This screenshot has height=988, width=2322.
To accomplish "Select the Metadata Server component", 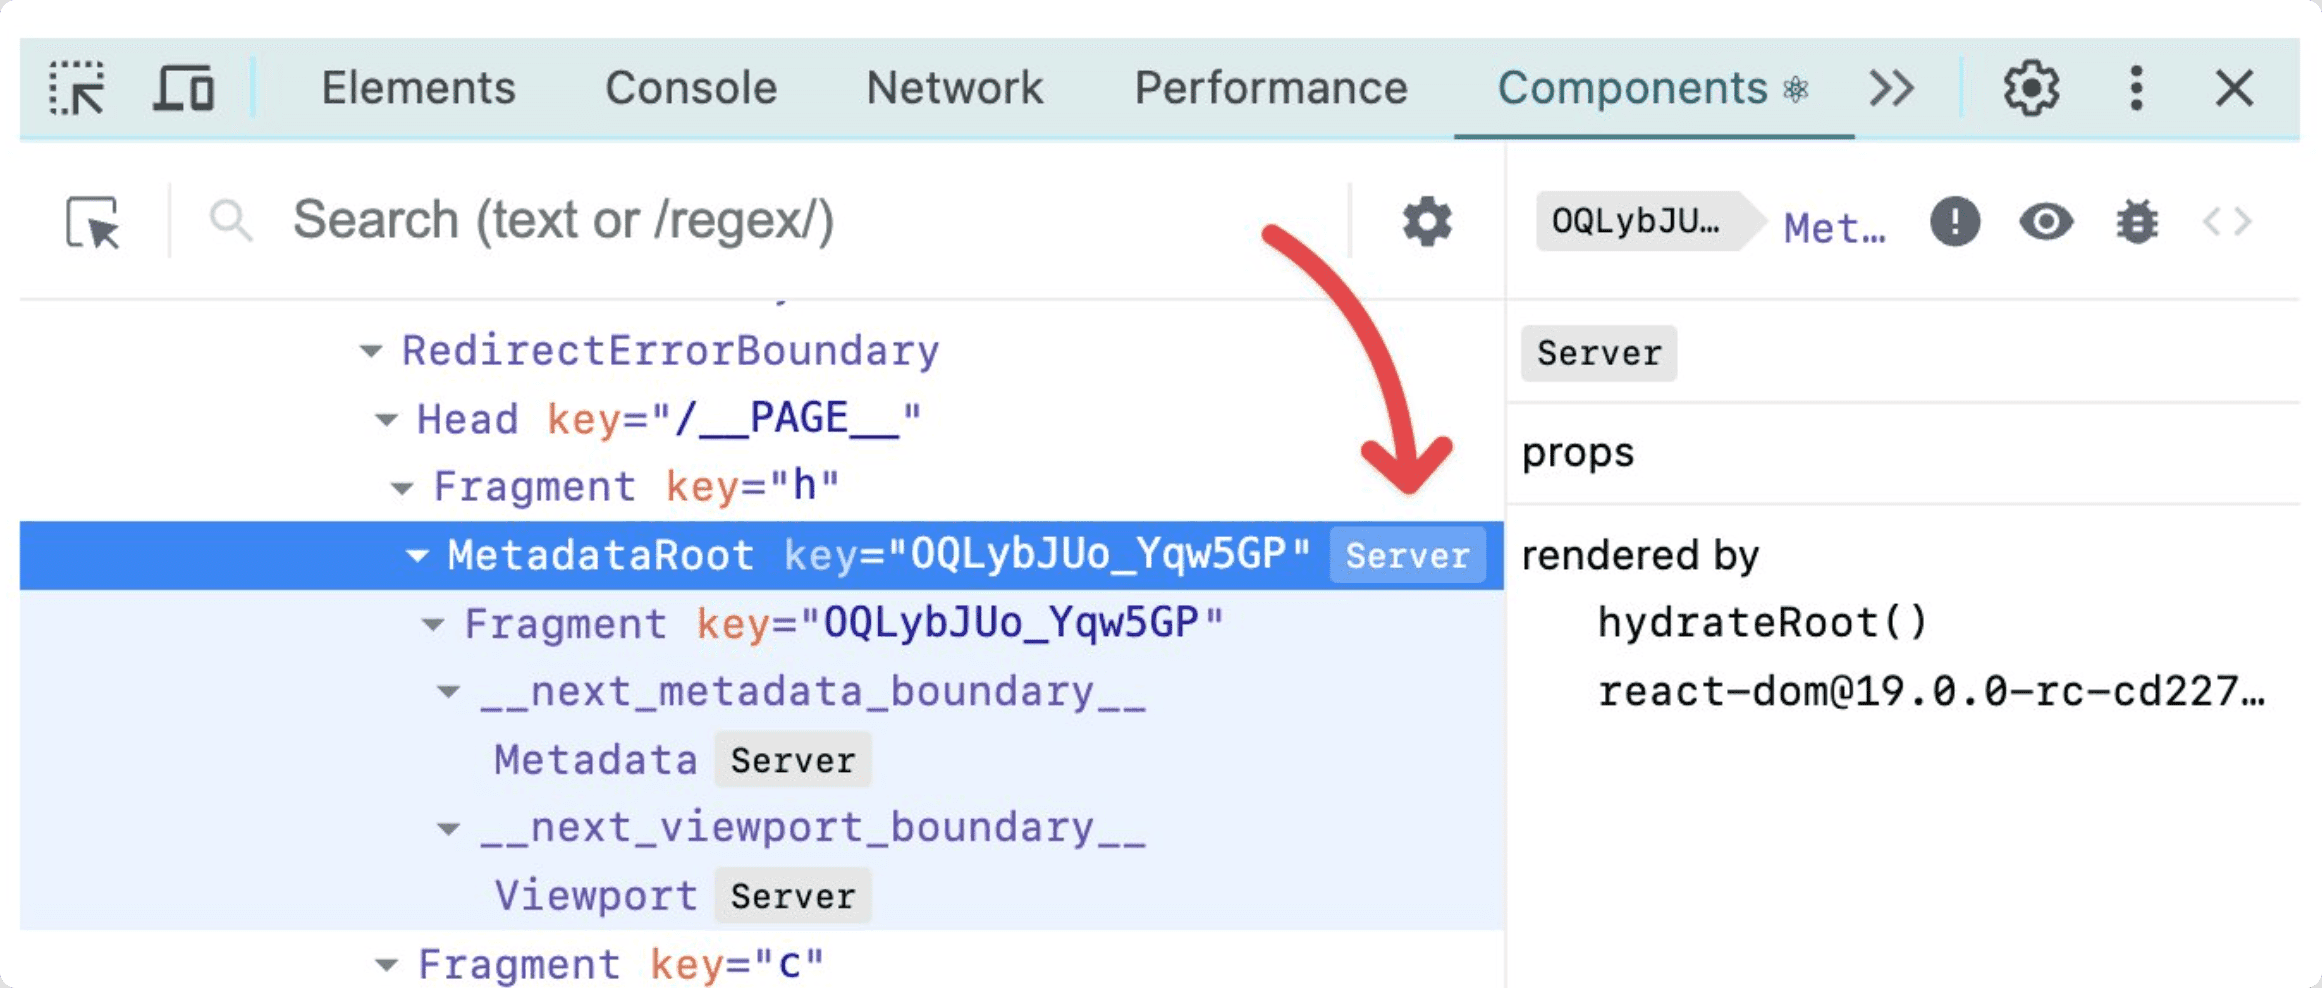I will (596, 760).
